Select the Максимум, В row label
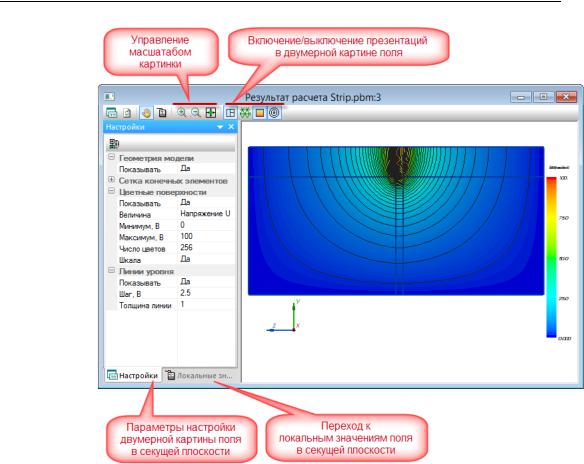Image resolution: width=584 pixels, height=464 pixels. [141, 238]
